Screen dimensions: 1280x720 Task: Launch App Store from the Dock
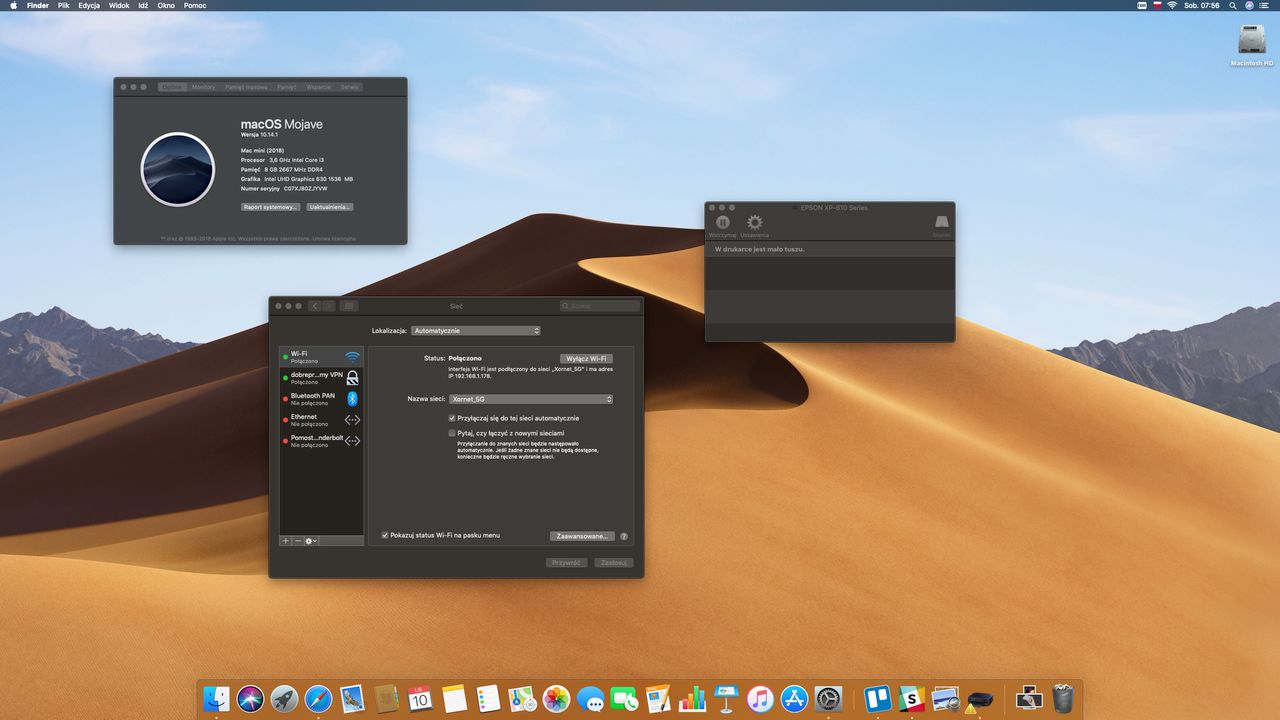click(794, 698)
